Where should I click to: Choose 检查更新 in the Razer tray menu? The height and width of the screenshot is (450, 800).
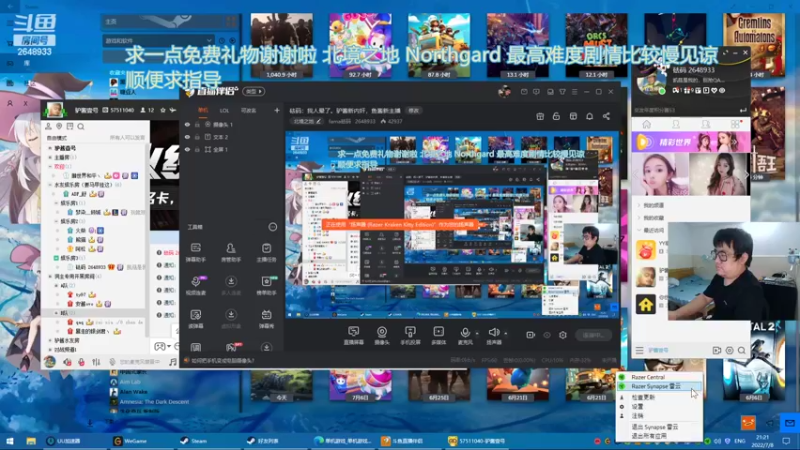(x=659, y=397)
